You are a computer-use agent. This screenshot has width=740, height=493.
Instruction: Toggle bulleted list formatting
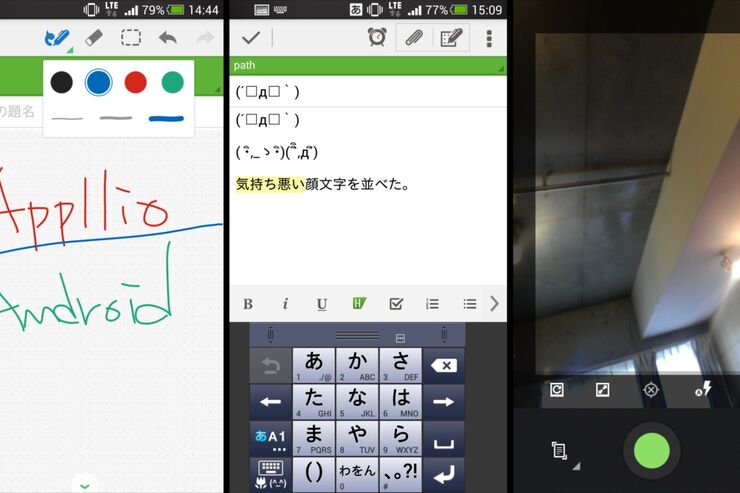point(470,304)
